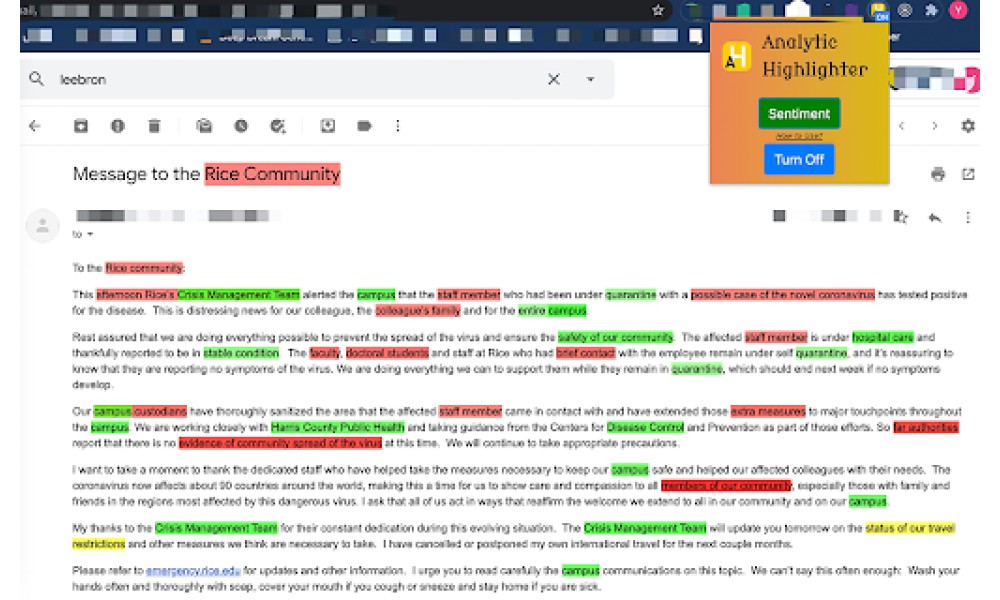
Task: Expand recipient details next to 'to'
Action: (x=90, y=234)
